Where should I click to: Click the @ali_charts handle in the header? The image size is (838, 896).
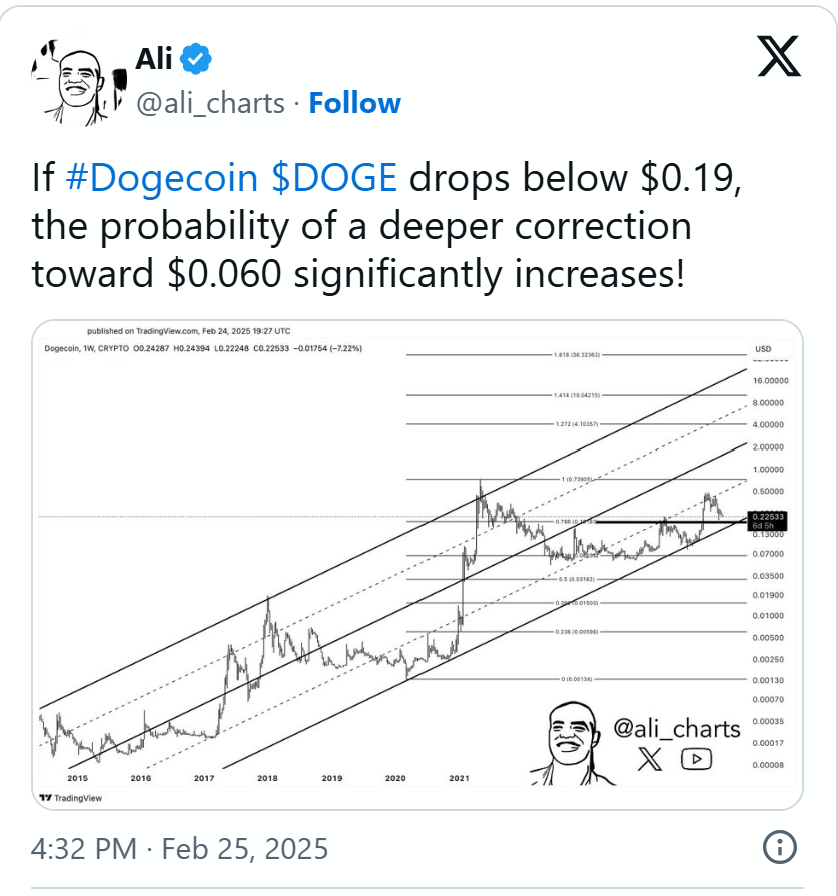point(210,103)
